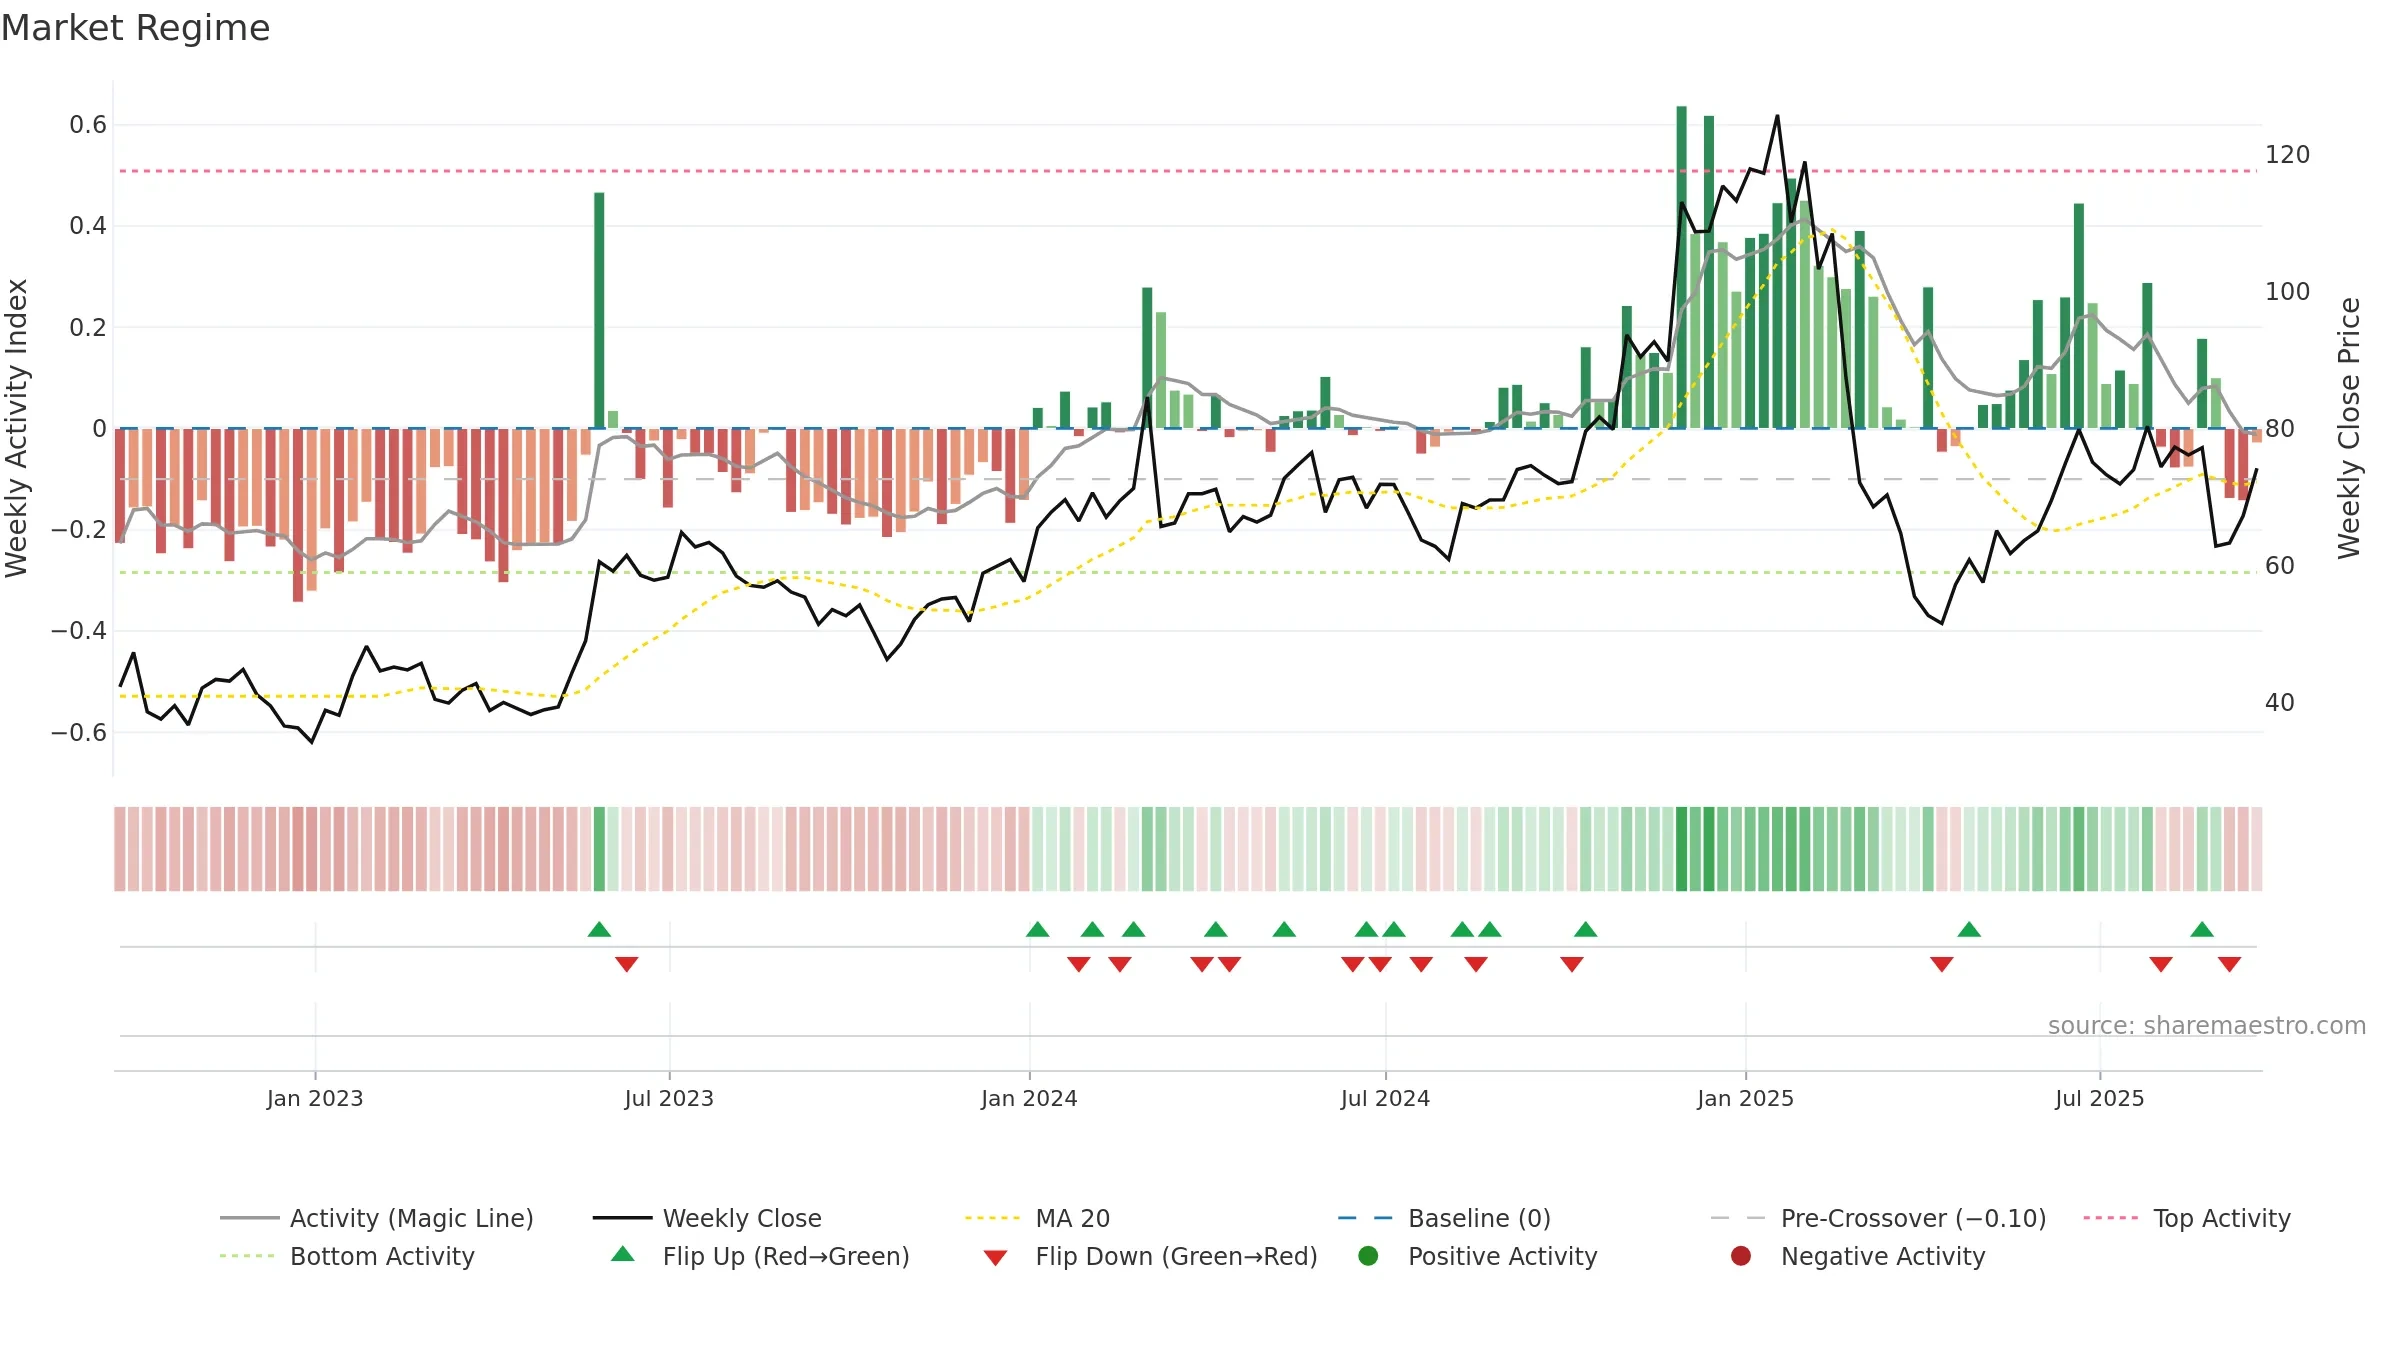Click the last red flip-down marker on the right

point(2229,964)
